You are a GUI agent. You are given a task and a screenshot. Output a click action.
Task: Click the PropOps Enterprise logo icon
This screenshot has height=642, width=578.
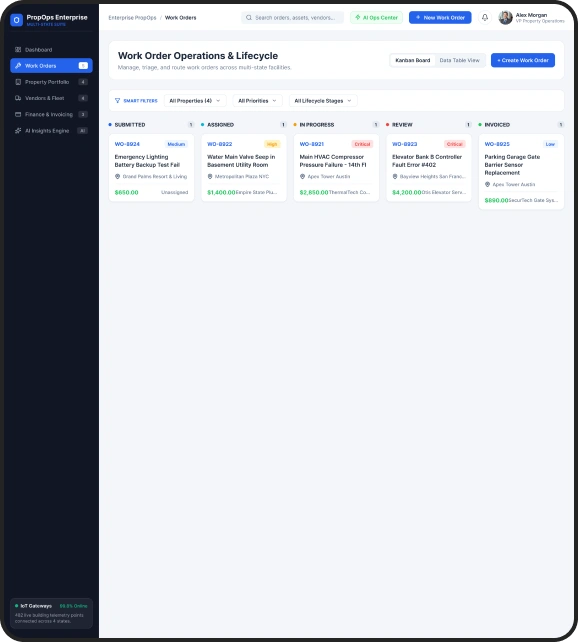pyautogui.click(x=16, y=20)
